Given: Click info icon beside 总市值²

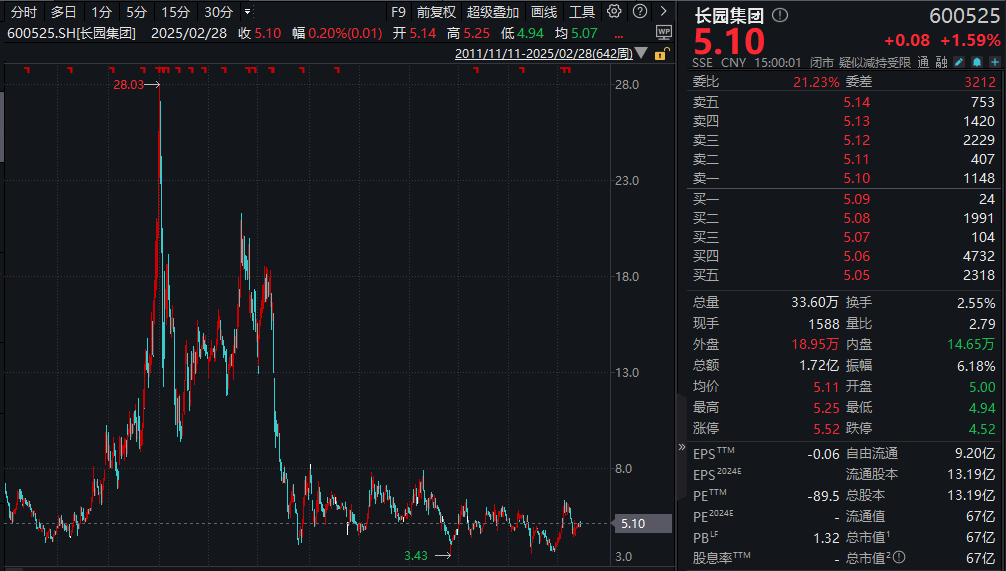Looking at the screenshot, I should pos(898,557).
